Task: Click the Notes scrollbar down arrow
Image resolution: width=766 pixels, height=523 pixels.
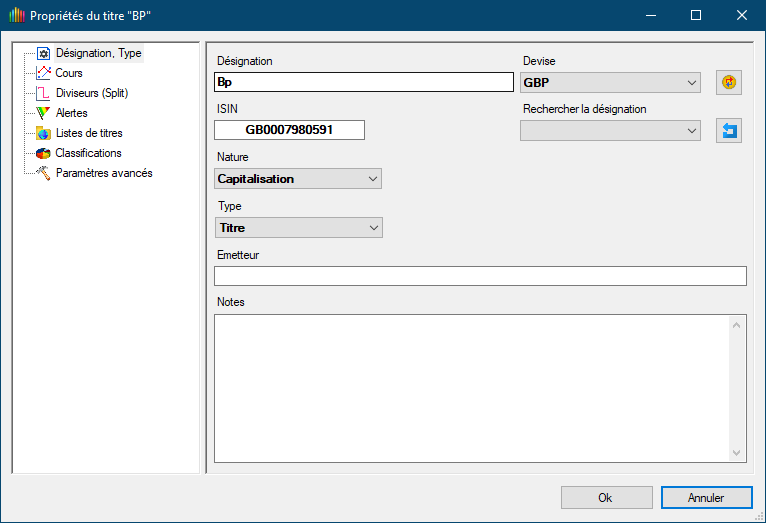Action: click(x=738, y=453)
